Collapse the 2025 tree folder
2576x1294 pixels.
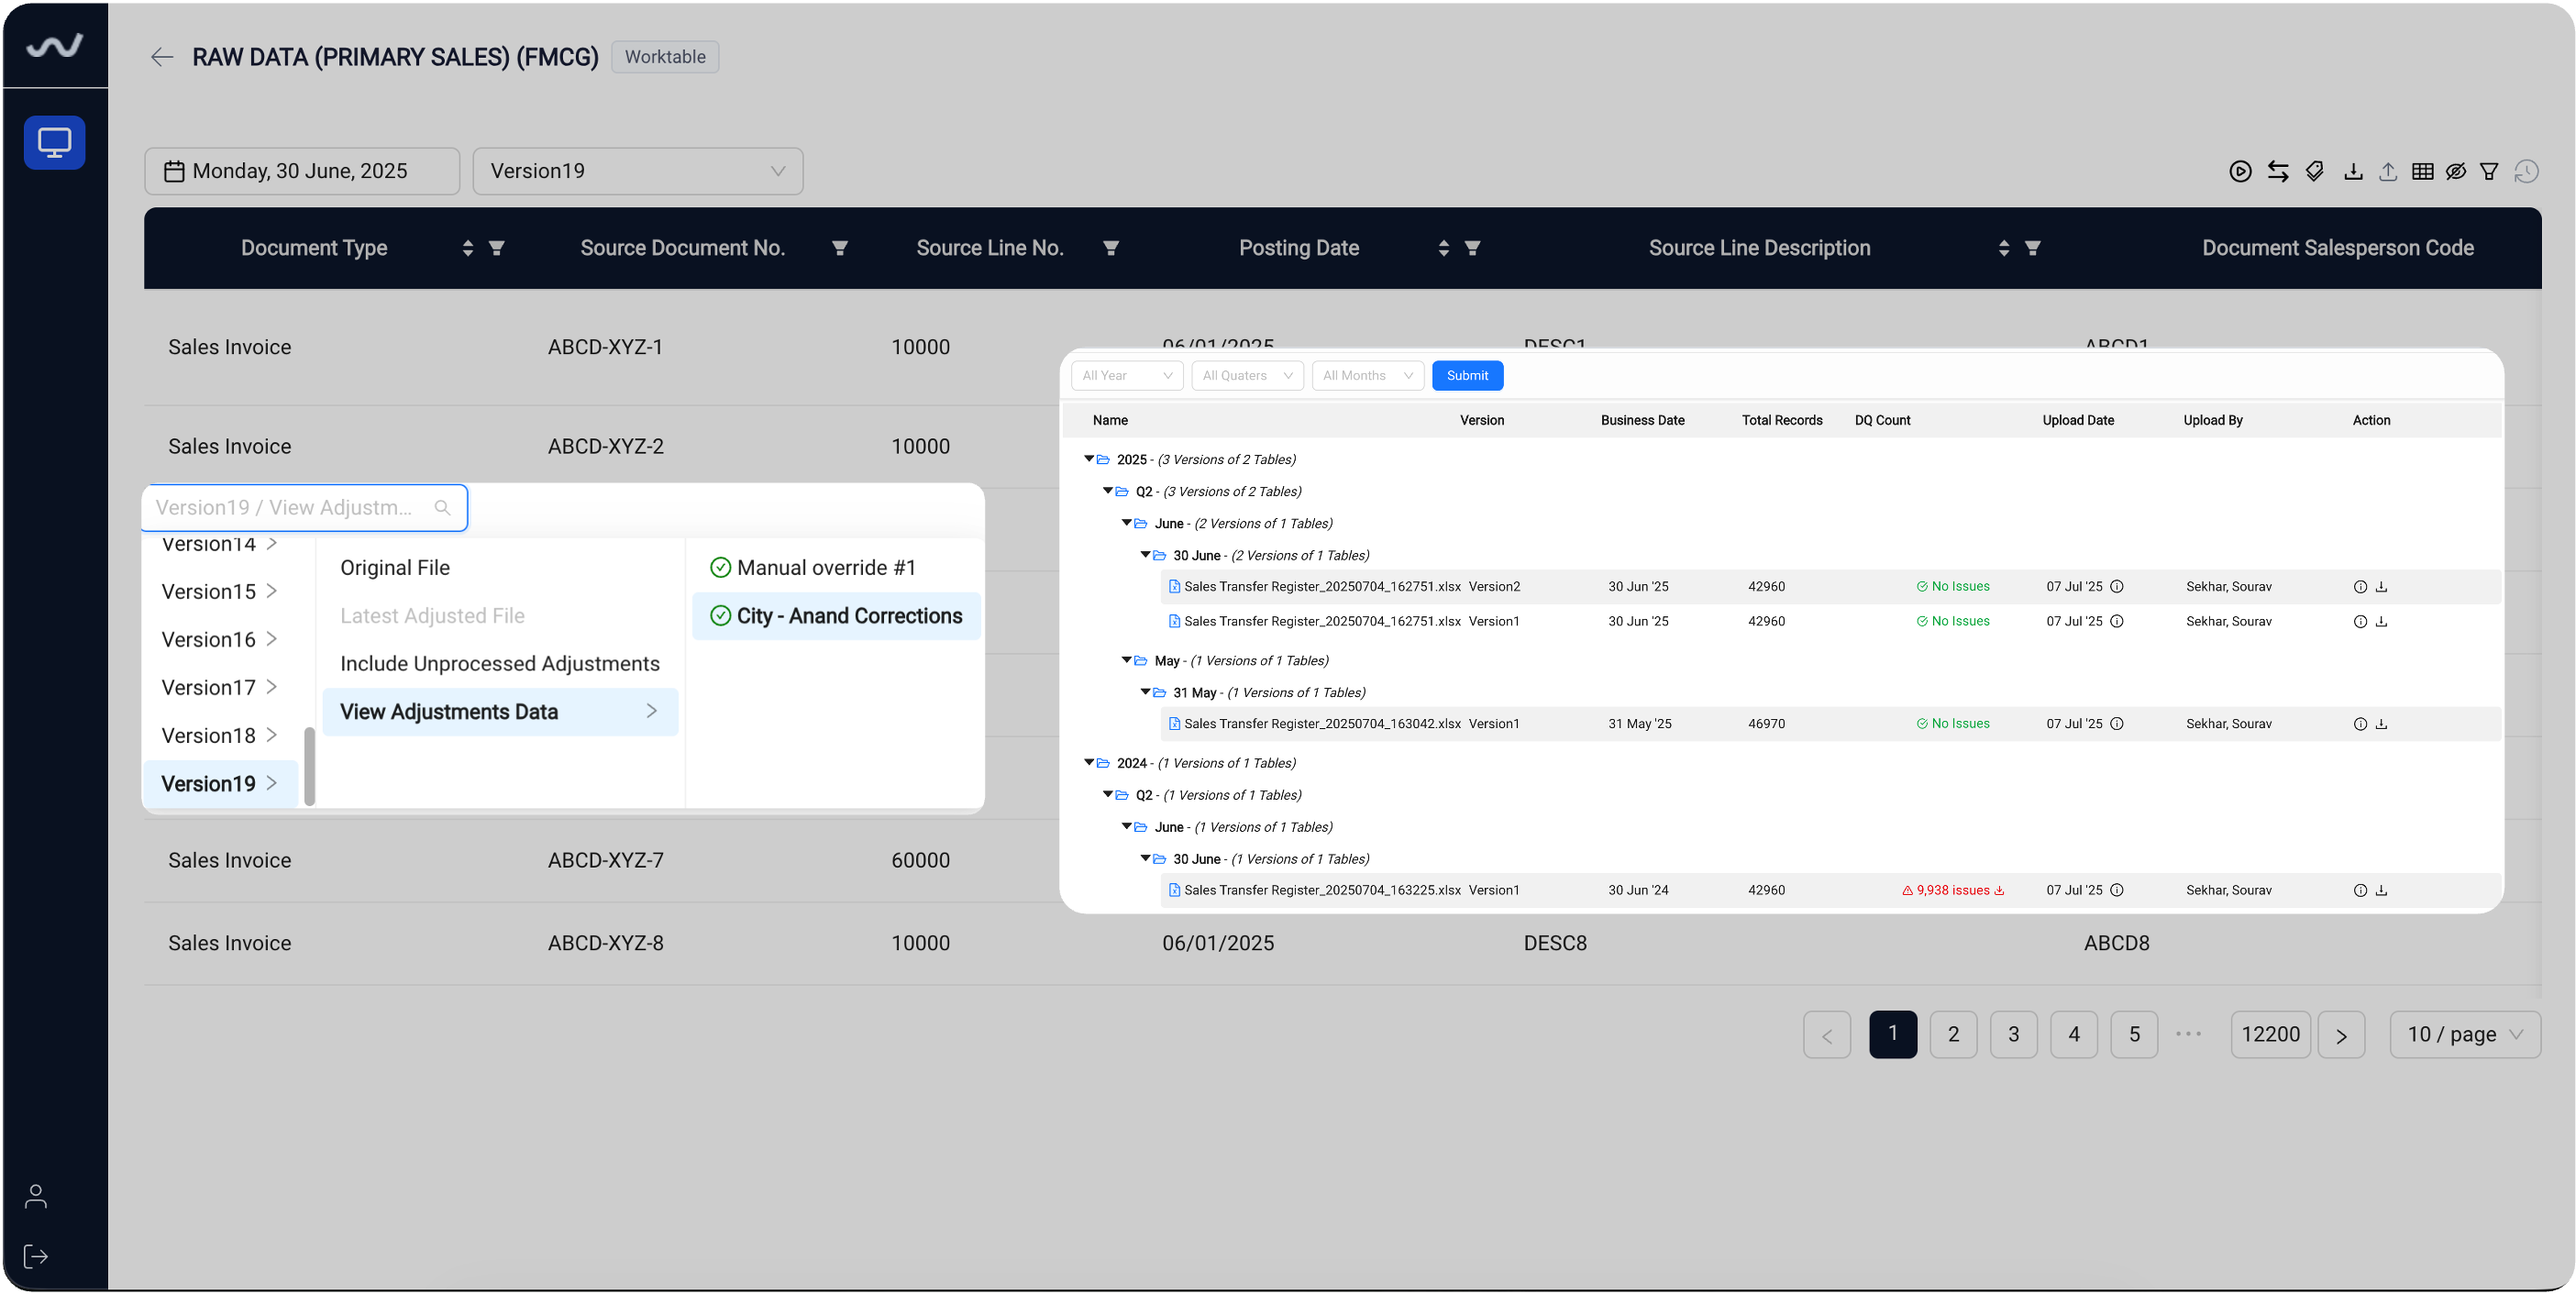(1089, 459)
